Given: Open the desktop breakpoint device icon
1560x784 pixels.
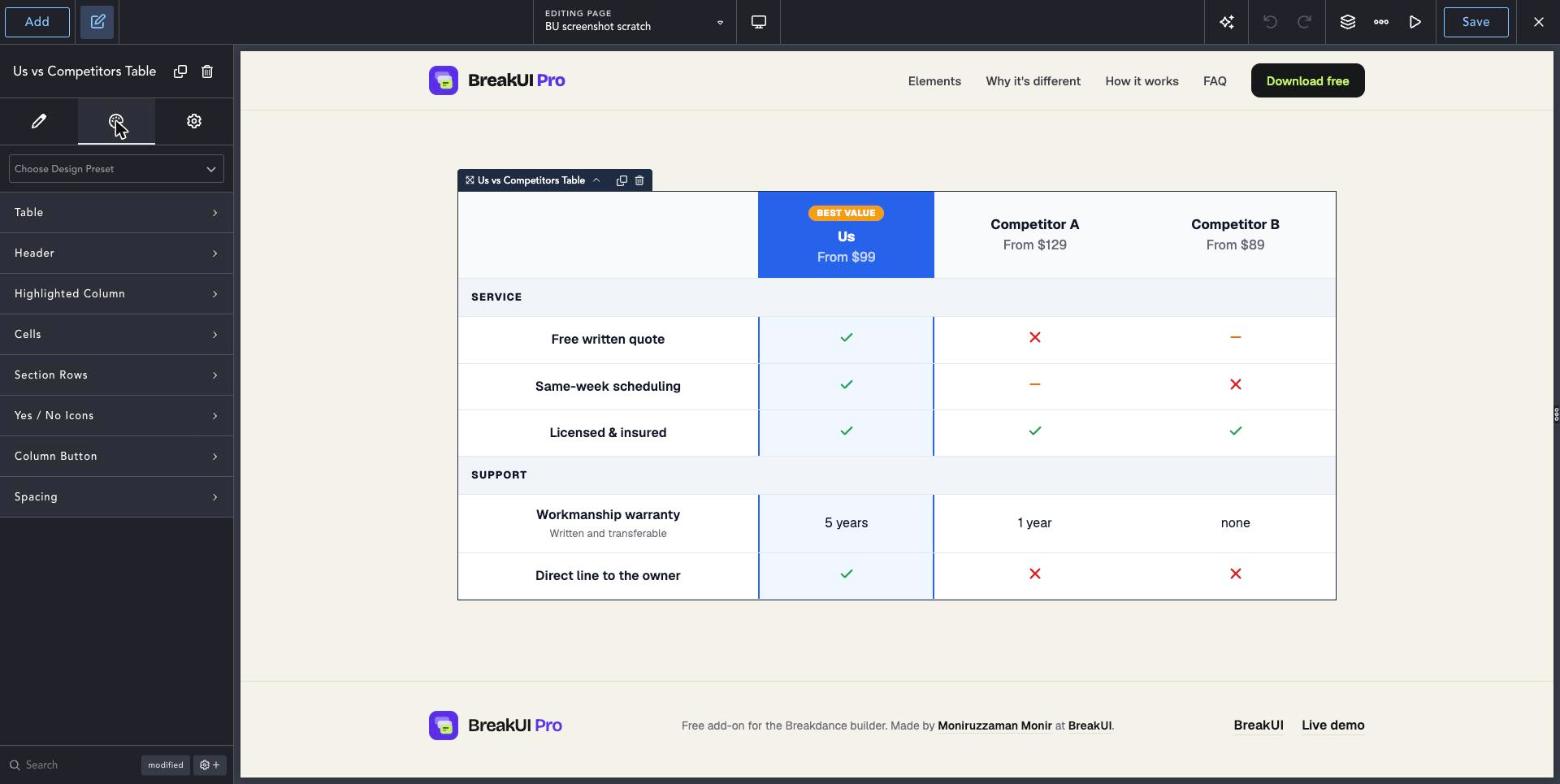Looking at the screenshot, I should [x=759, y=22].
